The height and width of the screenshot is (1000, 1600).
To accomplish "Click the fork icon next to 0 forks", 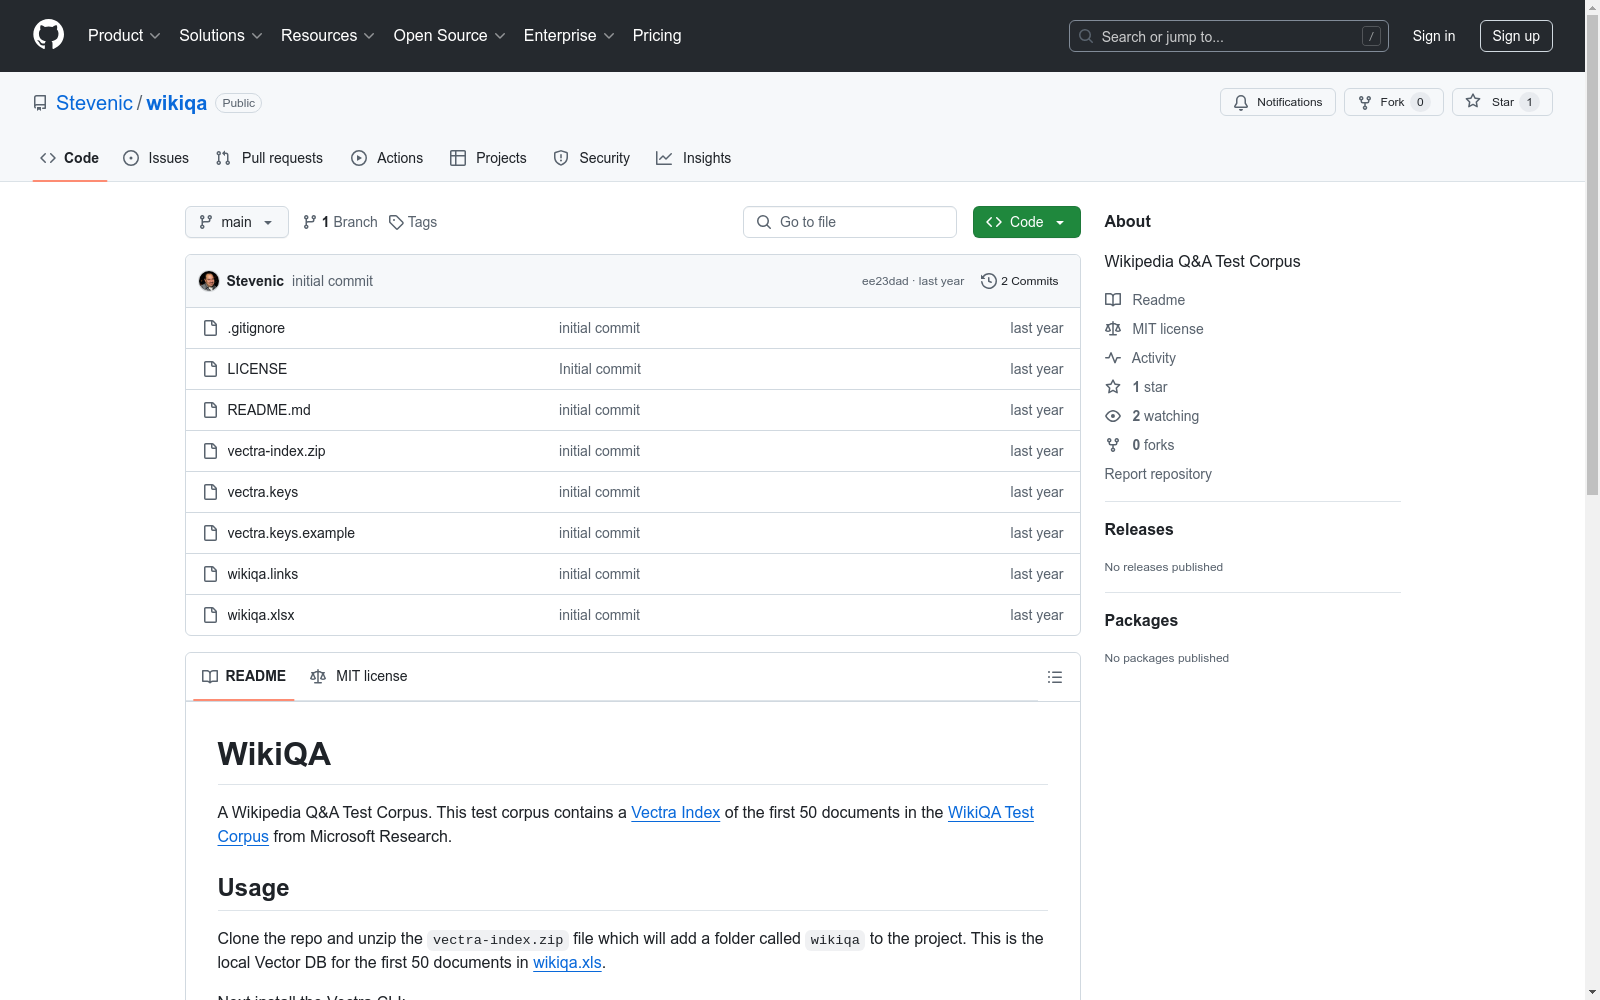I will [x=1113, y=445].
